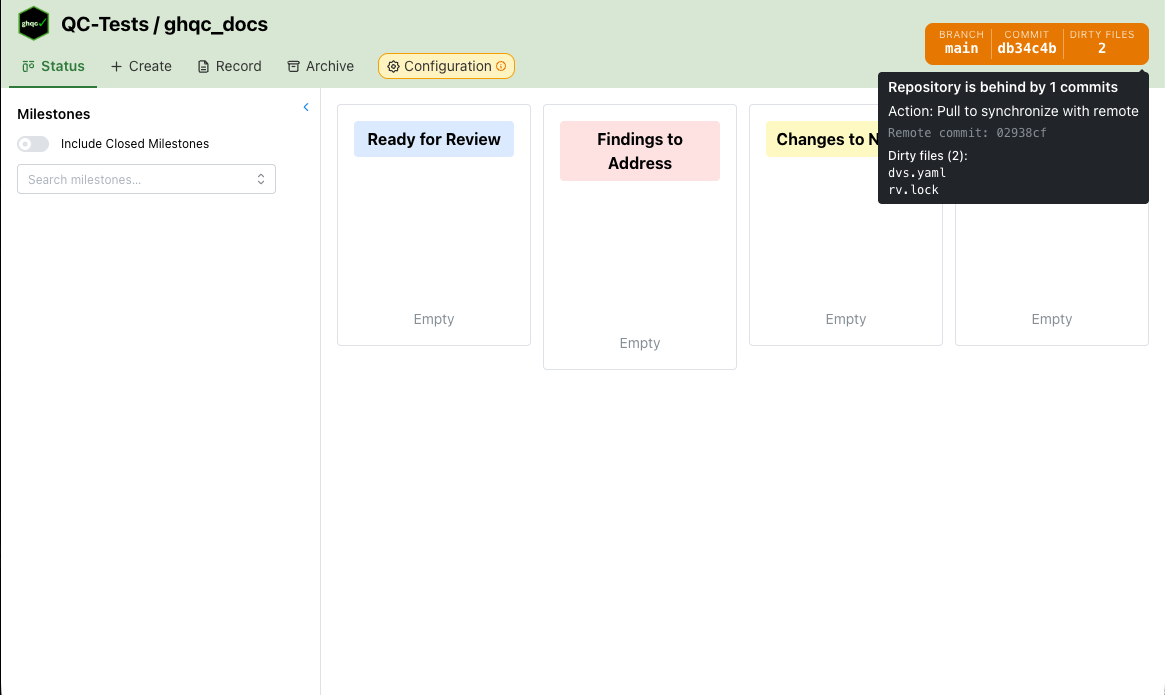Select the Ready for Review column header
This screenshot has height=695, width=1165.
click(434, 140)
